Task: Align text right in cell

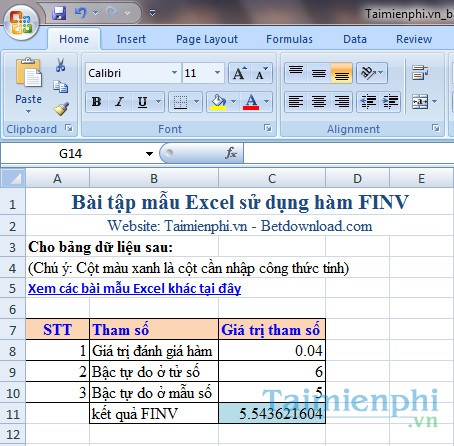Action: coord(342,102)
